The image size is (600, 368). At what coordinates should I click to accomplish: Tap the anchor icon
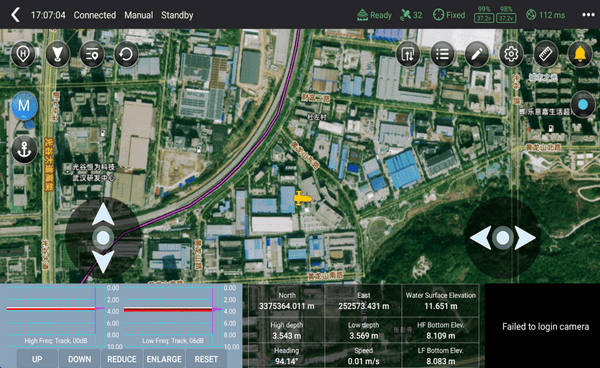pyautogui.click(x=24, y=150)
